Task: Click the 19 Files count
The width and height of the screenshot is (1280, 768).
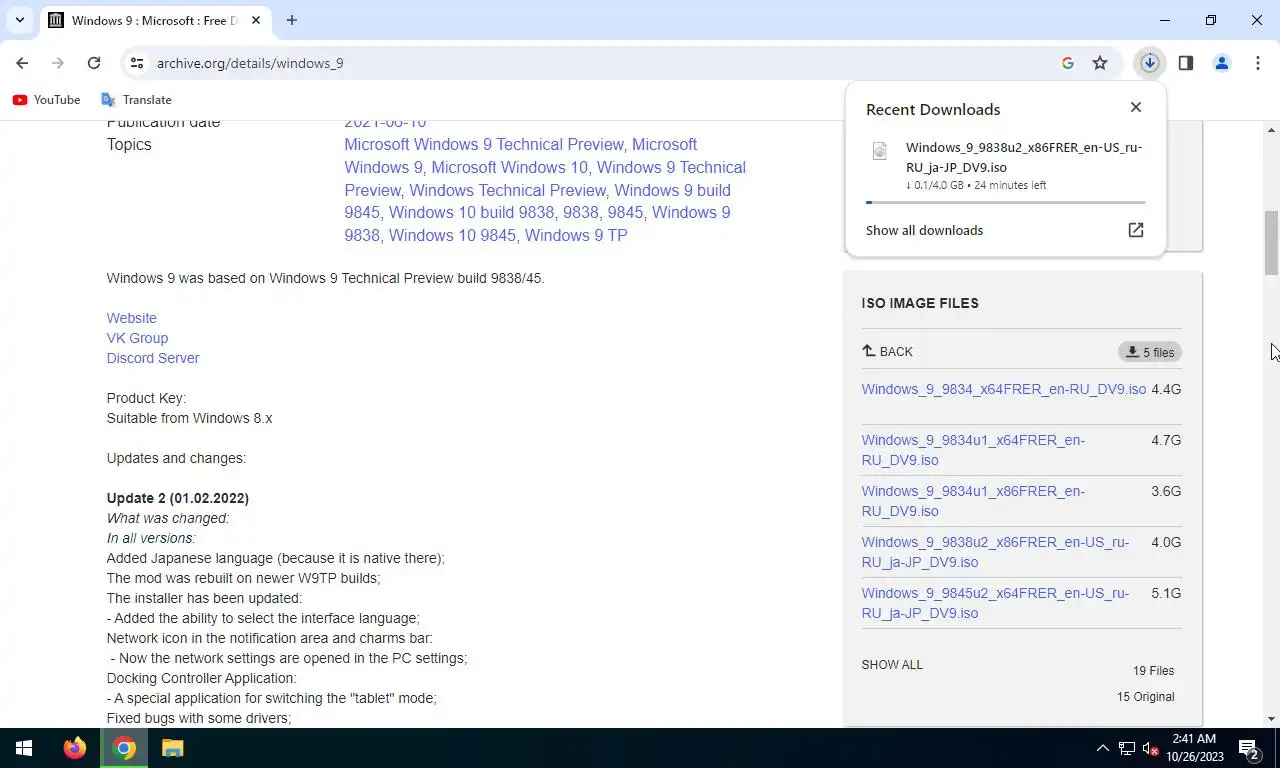Action: click(1153, 671)
